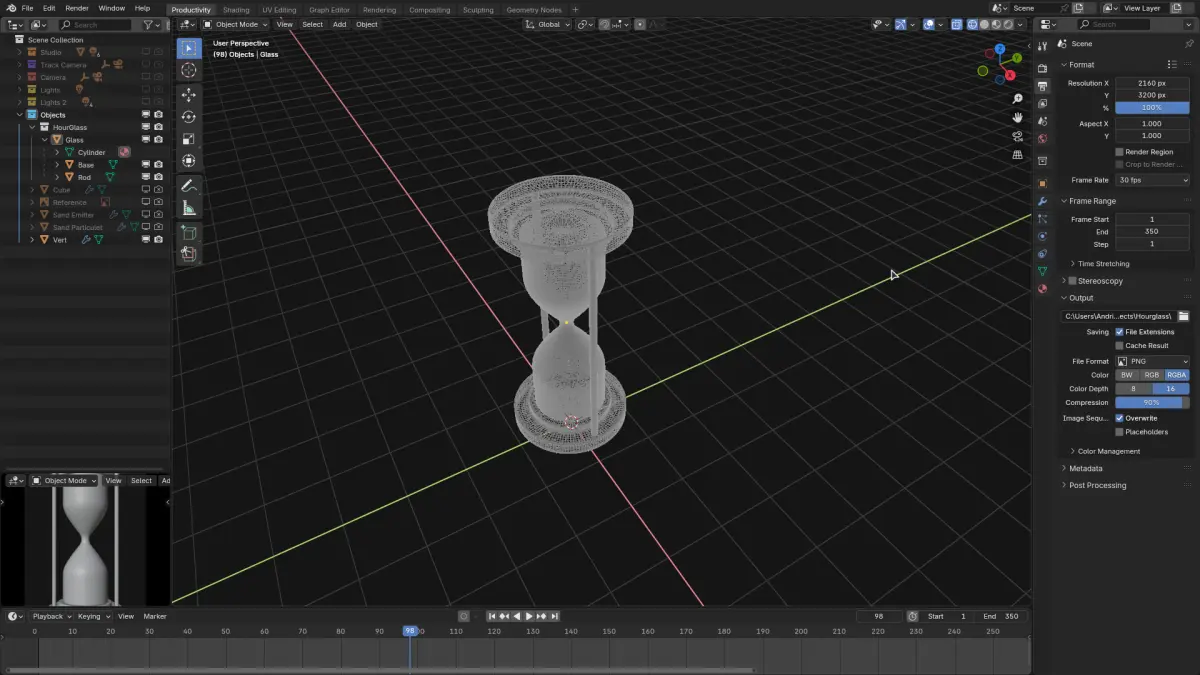Open the timeline Playback popover

51,616
